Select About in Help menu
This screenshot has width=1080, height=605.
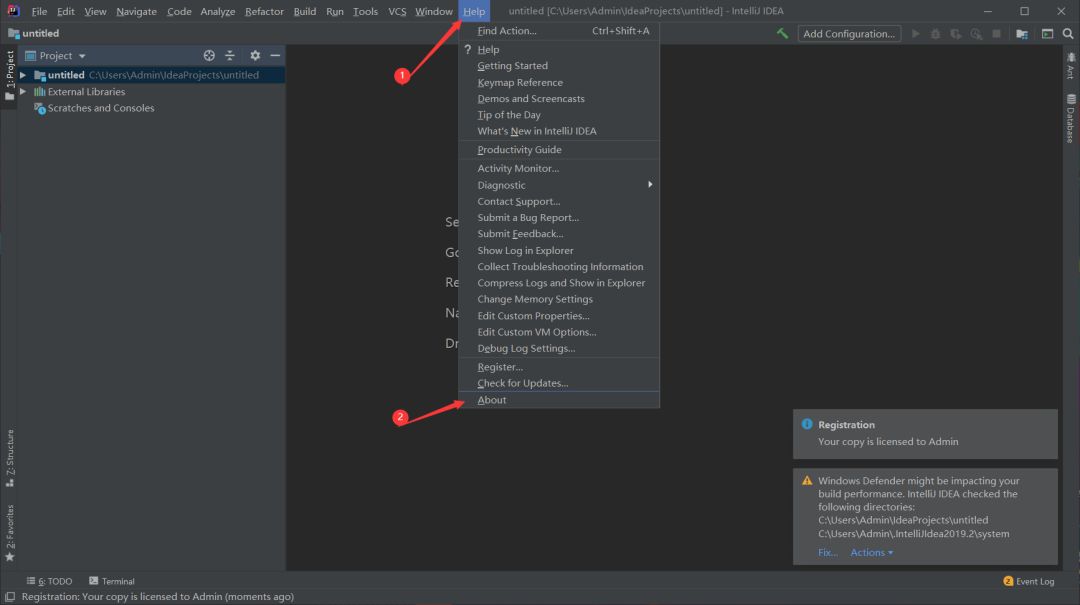(559, 400)
